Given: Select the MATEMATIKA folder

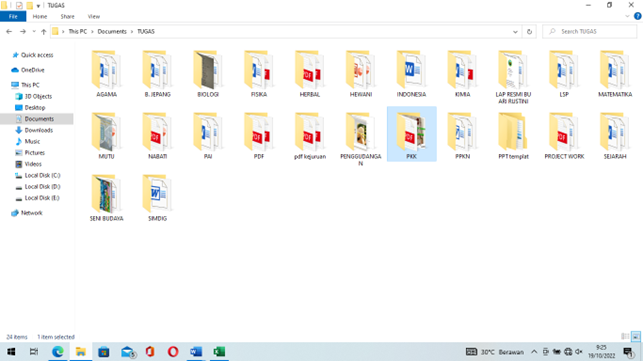Looking at the screenshot, I should 615,74.
